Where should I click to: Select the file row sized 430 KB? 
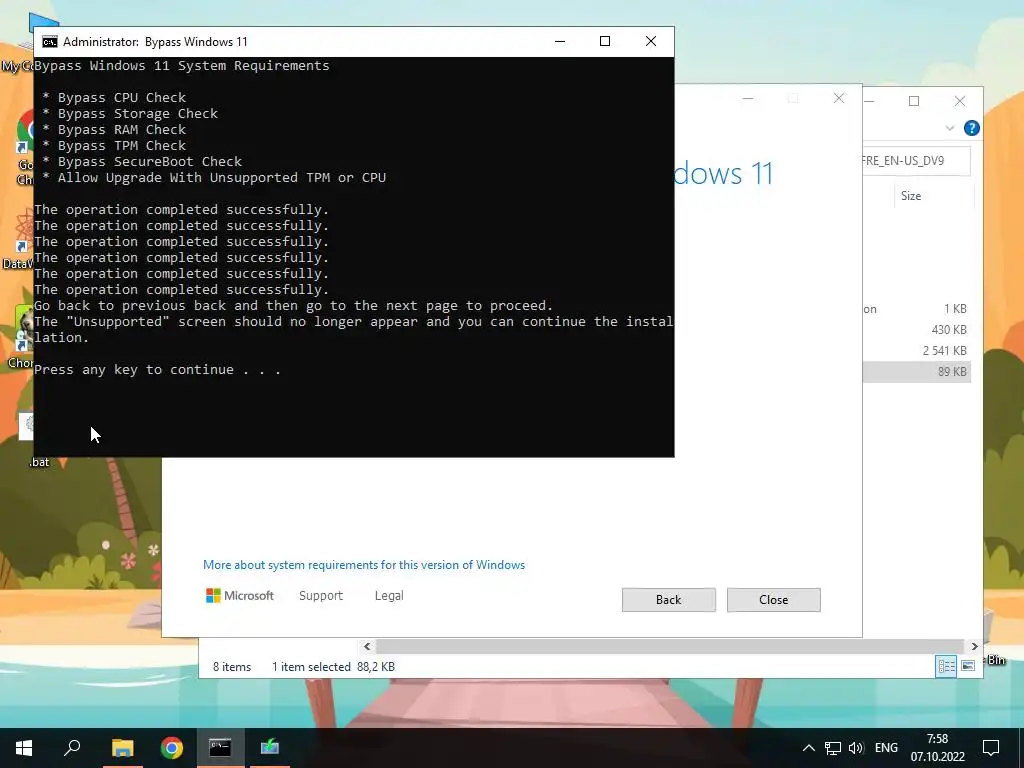917,330
